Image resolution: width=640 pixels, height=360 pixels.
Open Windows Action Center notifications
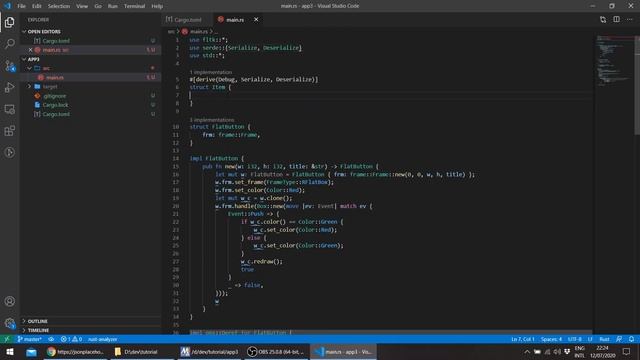[627, 352]
